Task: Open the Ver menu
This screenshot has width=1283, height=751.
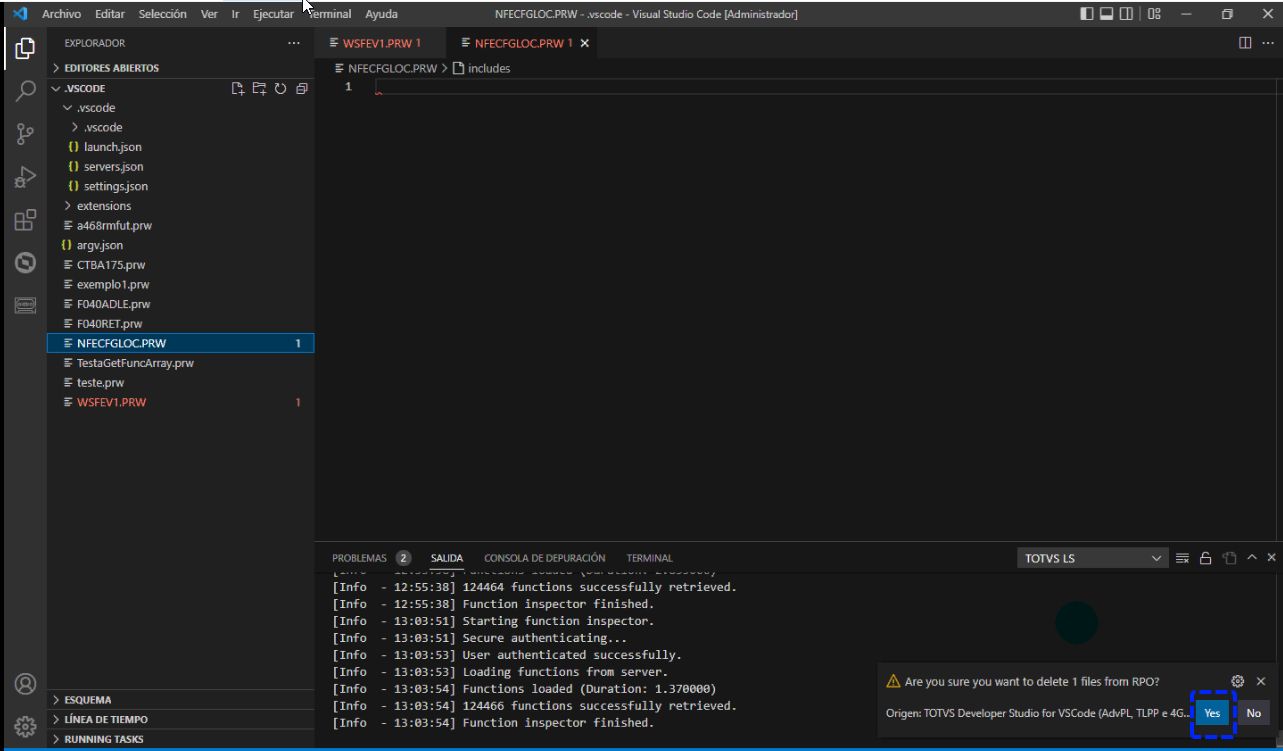Action: tap(209, 14)
